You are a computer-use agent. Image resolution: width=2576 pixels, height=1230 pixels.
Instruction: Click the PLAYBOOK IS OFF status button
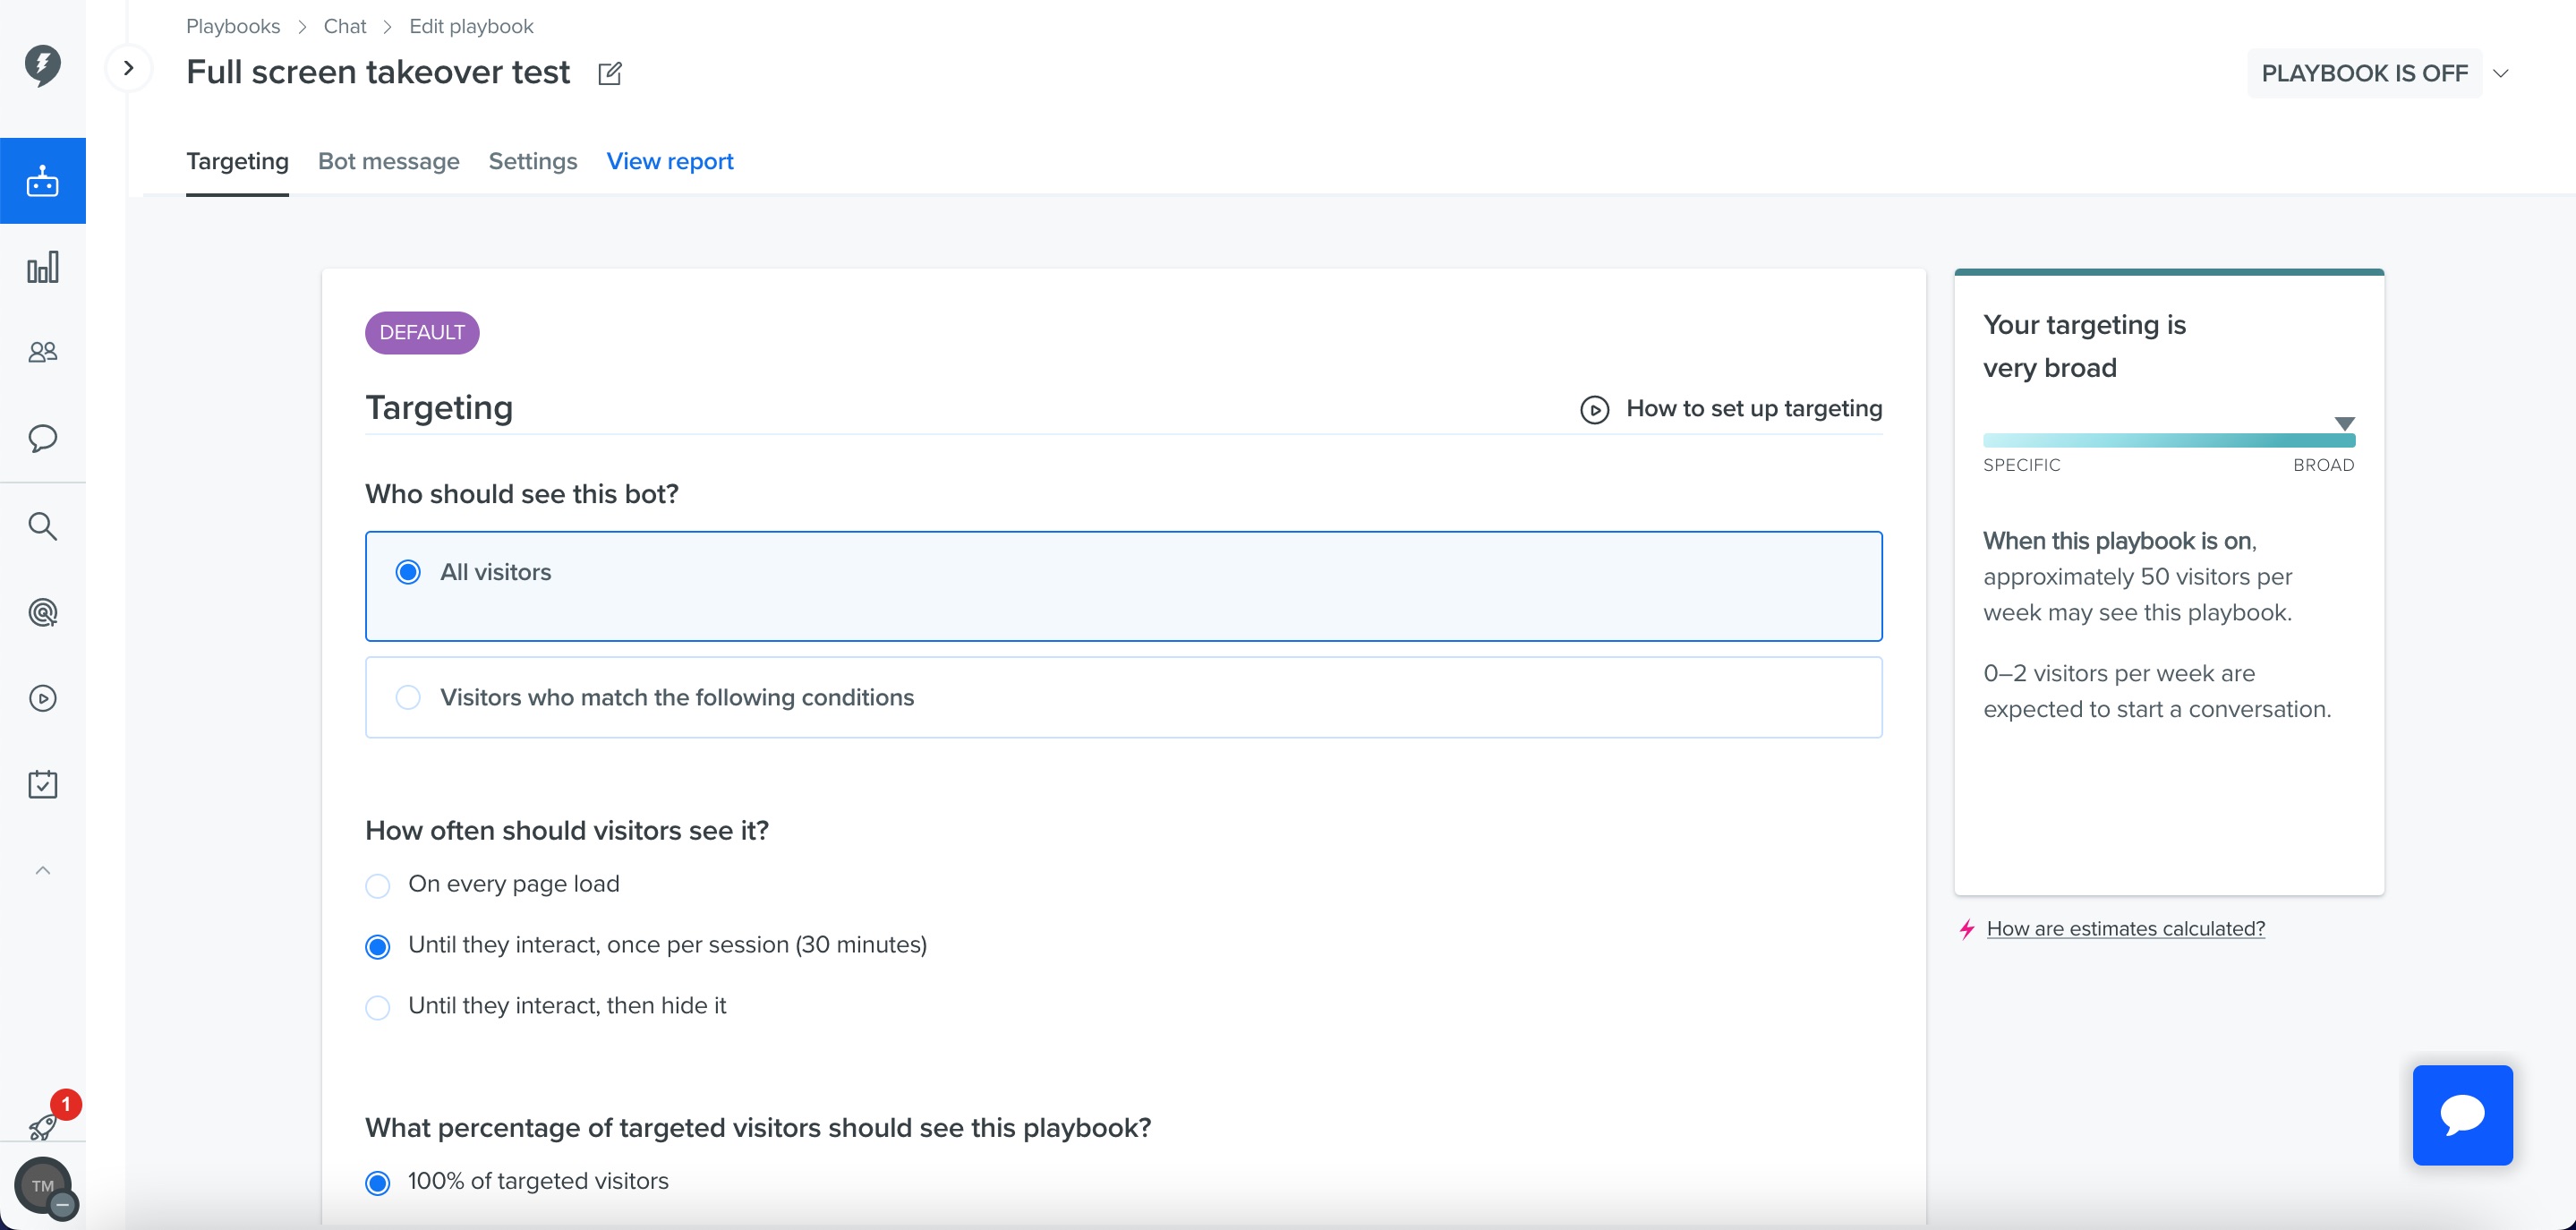click(2364, 73)
